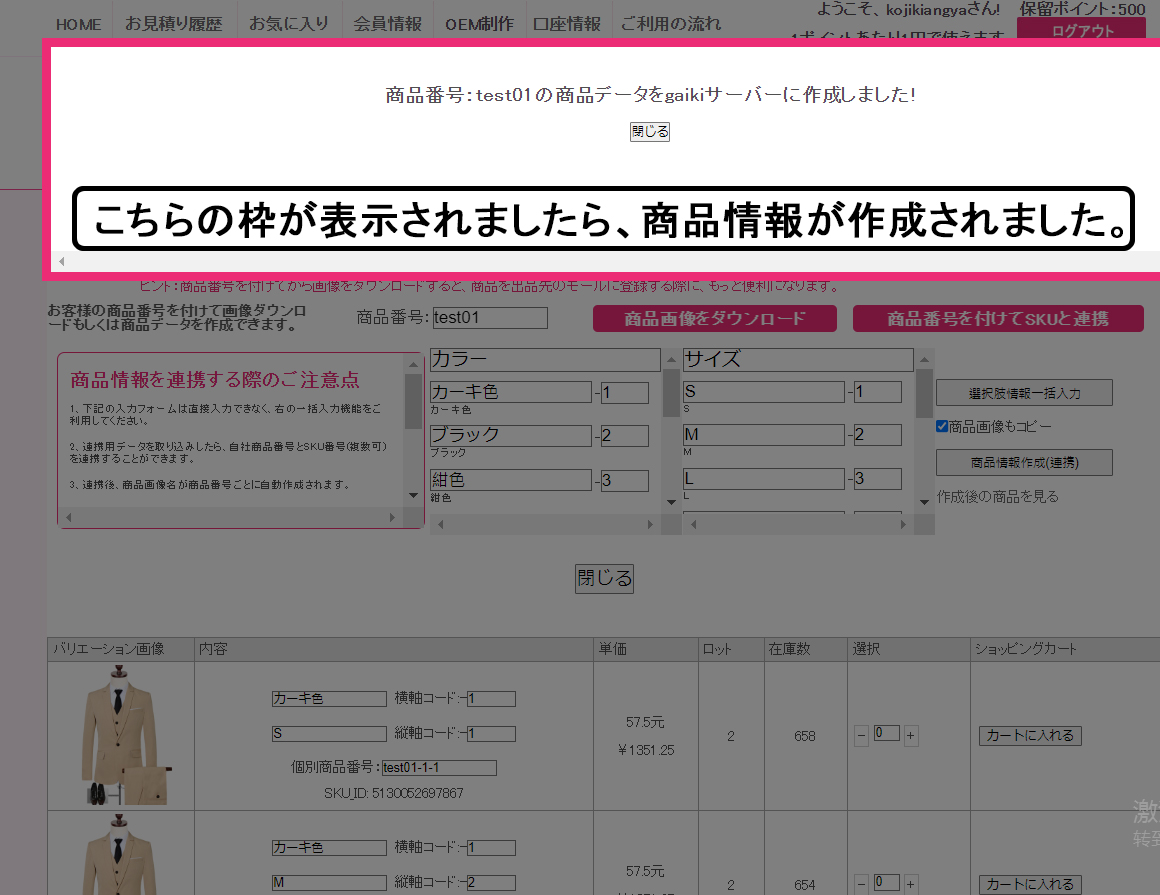Open the お見積り履歴 menu item
The width and height of the screenshot is (1160, 895).
(x=174, y=23)
